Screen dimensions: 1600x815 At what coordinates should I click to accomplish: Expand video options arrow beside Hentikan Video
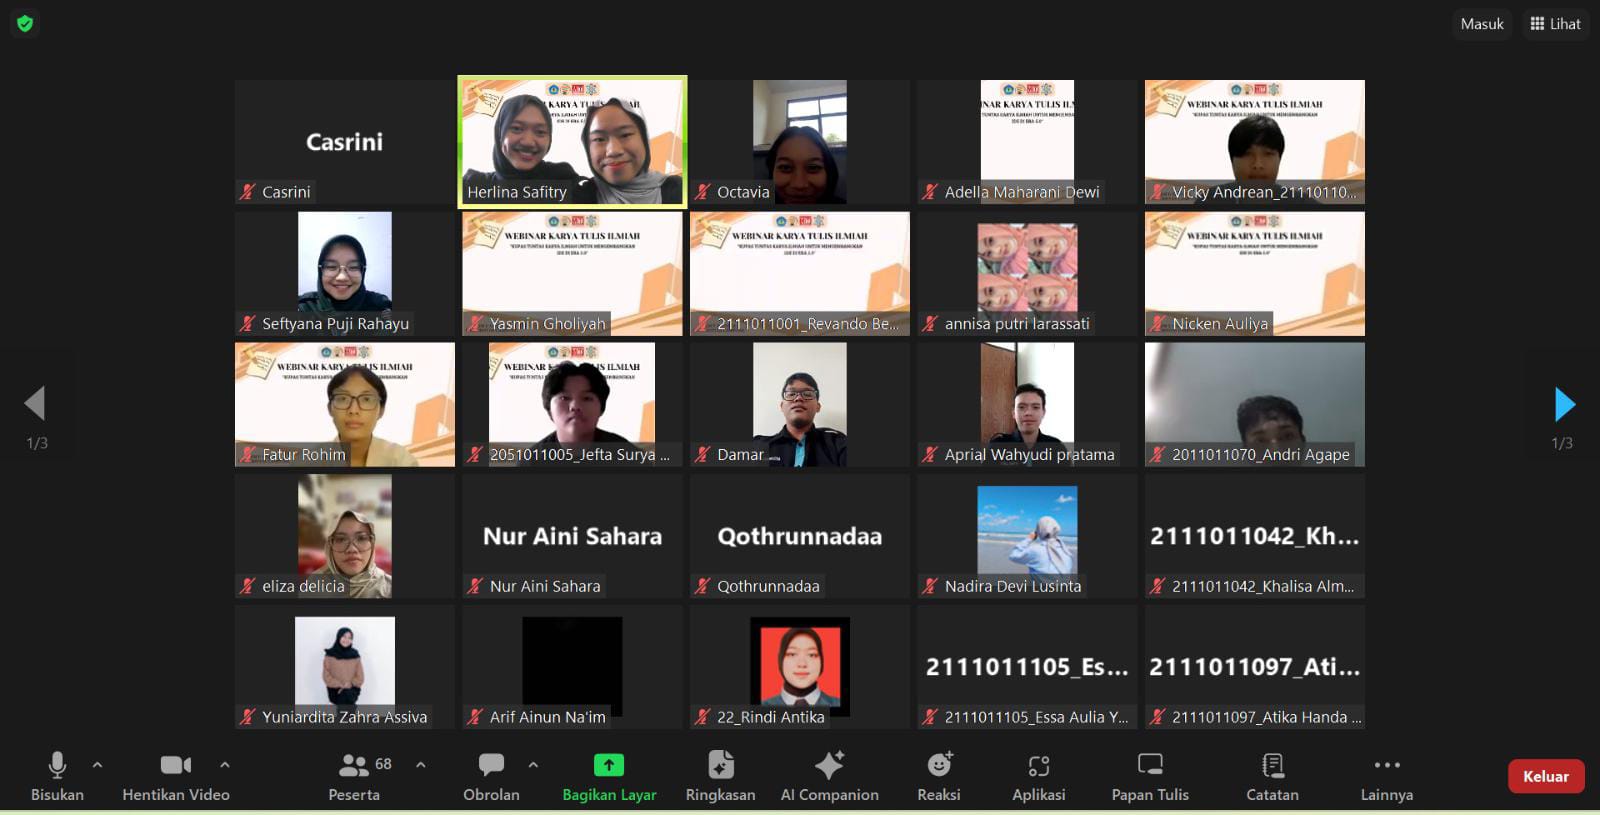click(x=225, y=765)
